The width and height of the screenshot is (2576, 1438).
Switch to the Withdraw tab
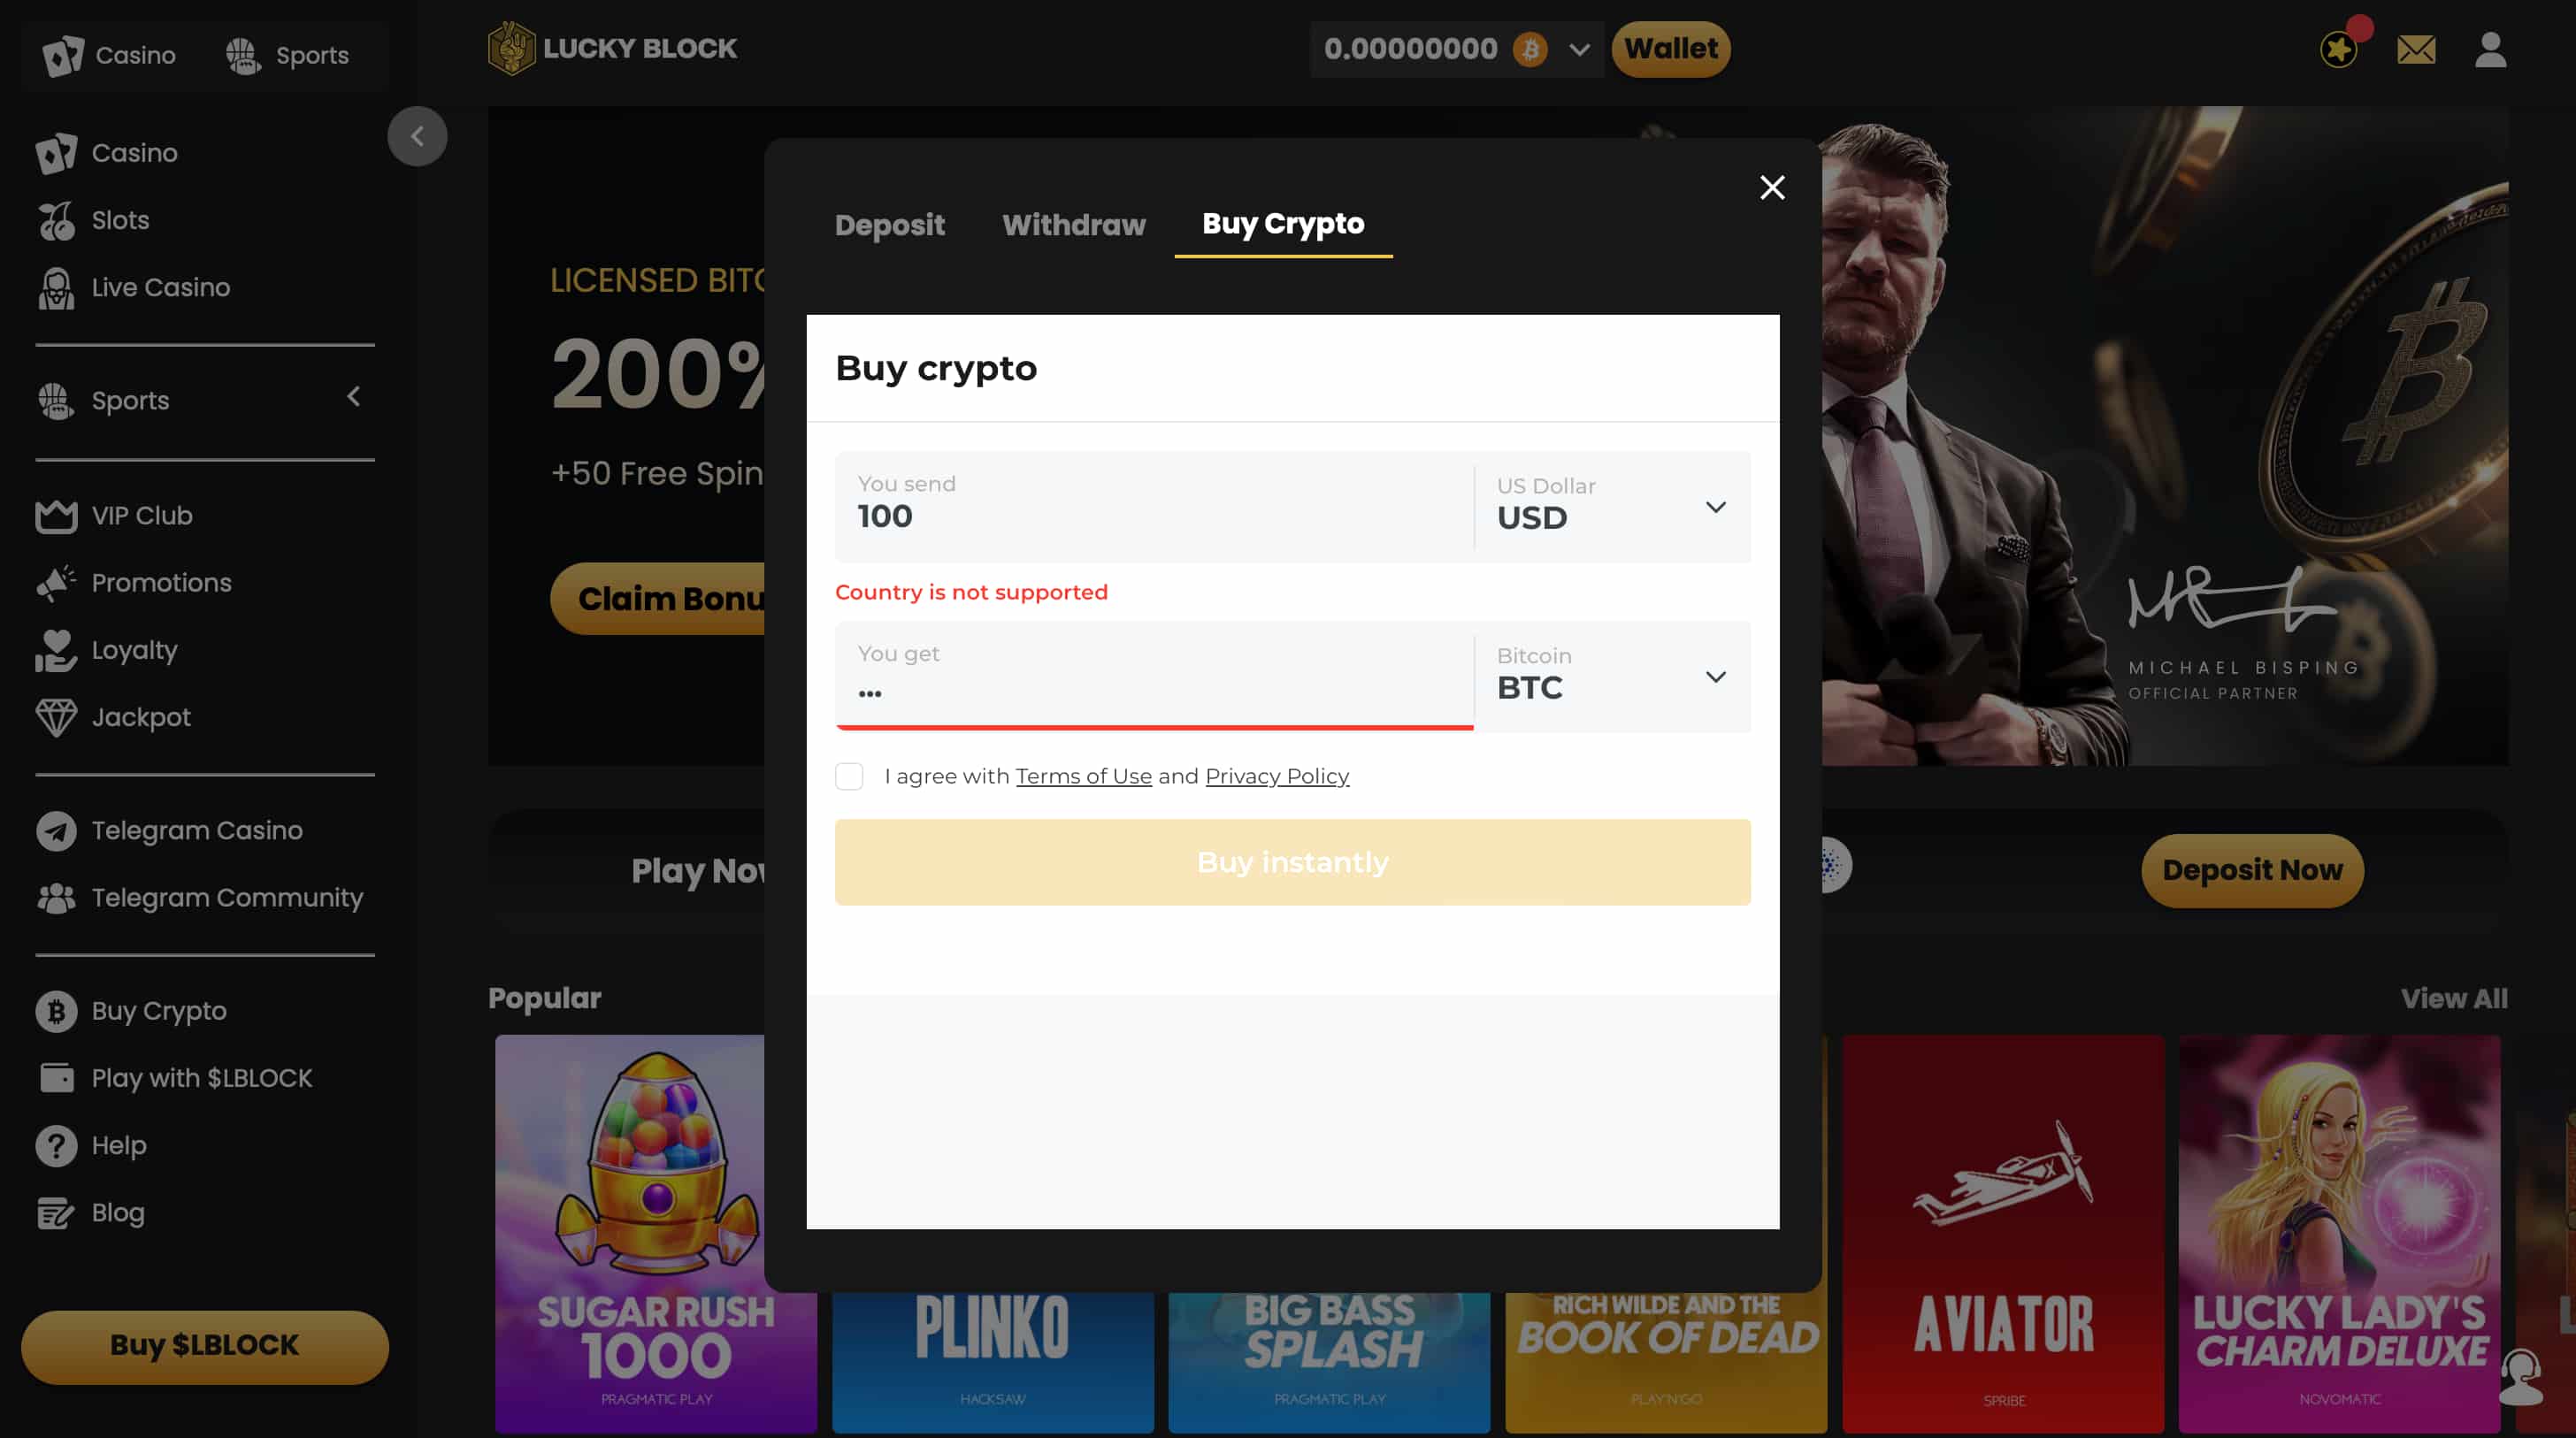[1074, 225]
